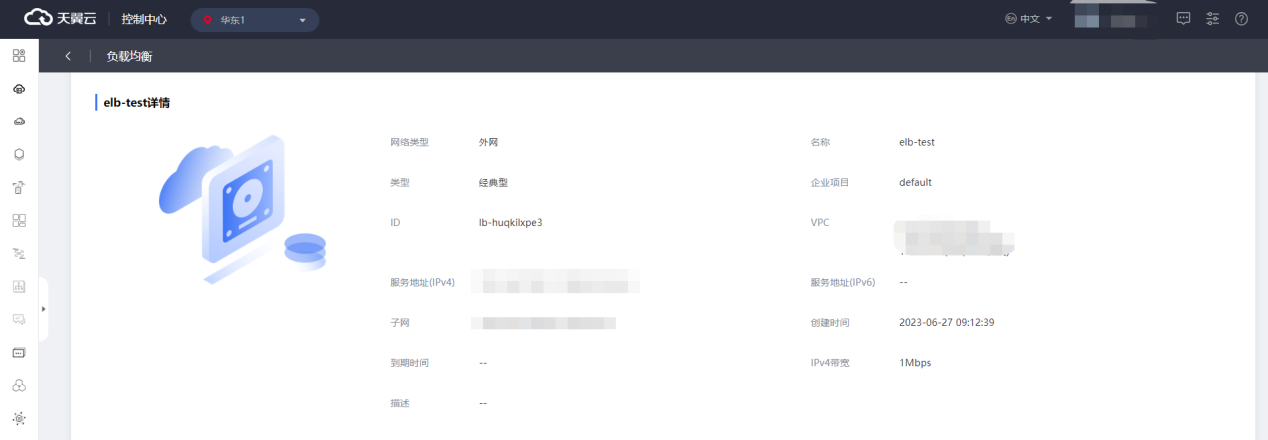
Task: Open the sun-shaped icon at the sidebar bottom
Action: [19, 418]
